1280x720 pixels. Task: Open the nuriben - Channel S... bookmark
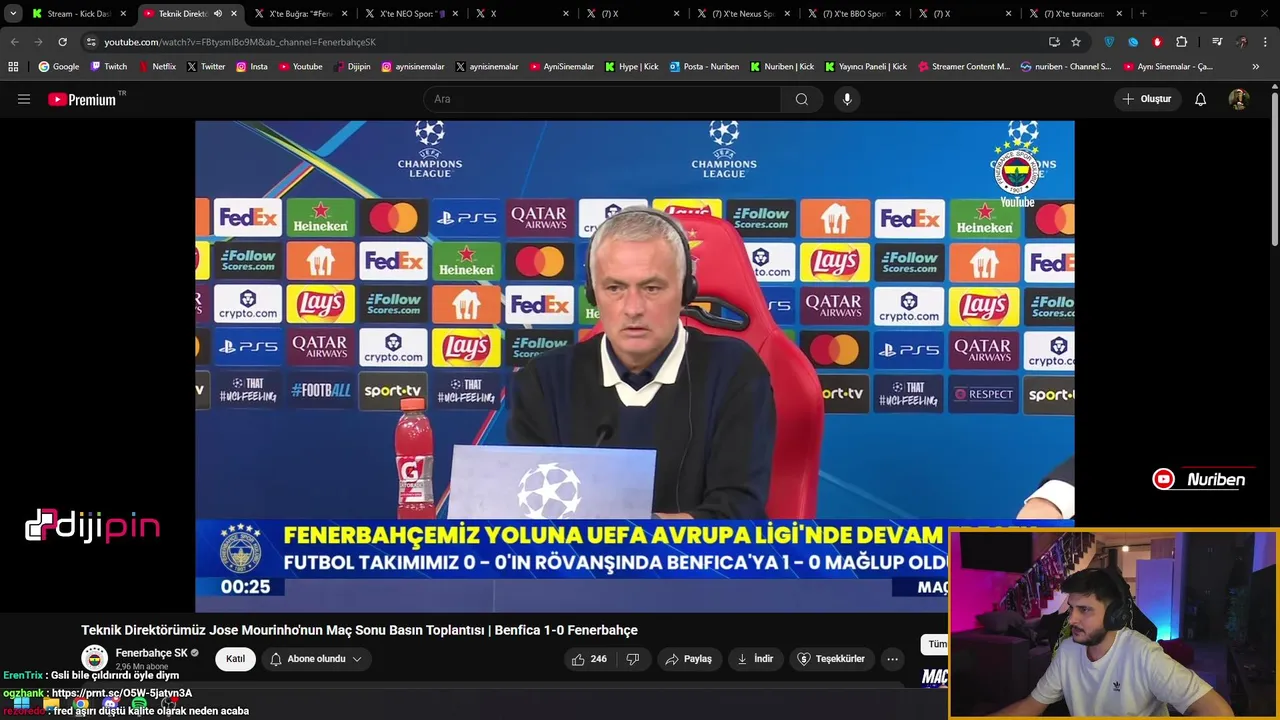coord(1065,66)
